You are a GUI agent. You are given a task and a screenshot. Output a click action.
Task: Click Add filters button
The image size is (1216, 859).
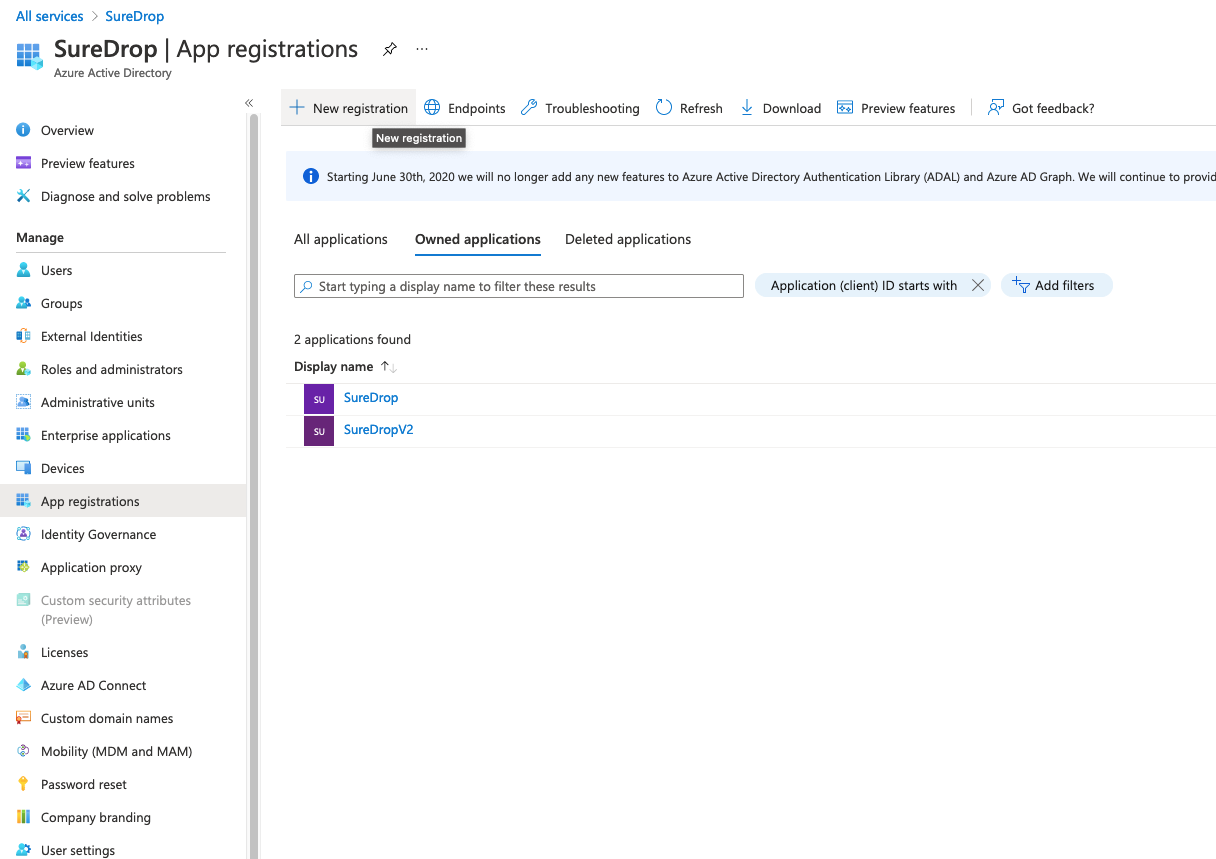[1056, 286]
